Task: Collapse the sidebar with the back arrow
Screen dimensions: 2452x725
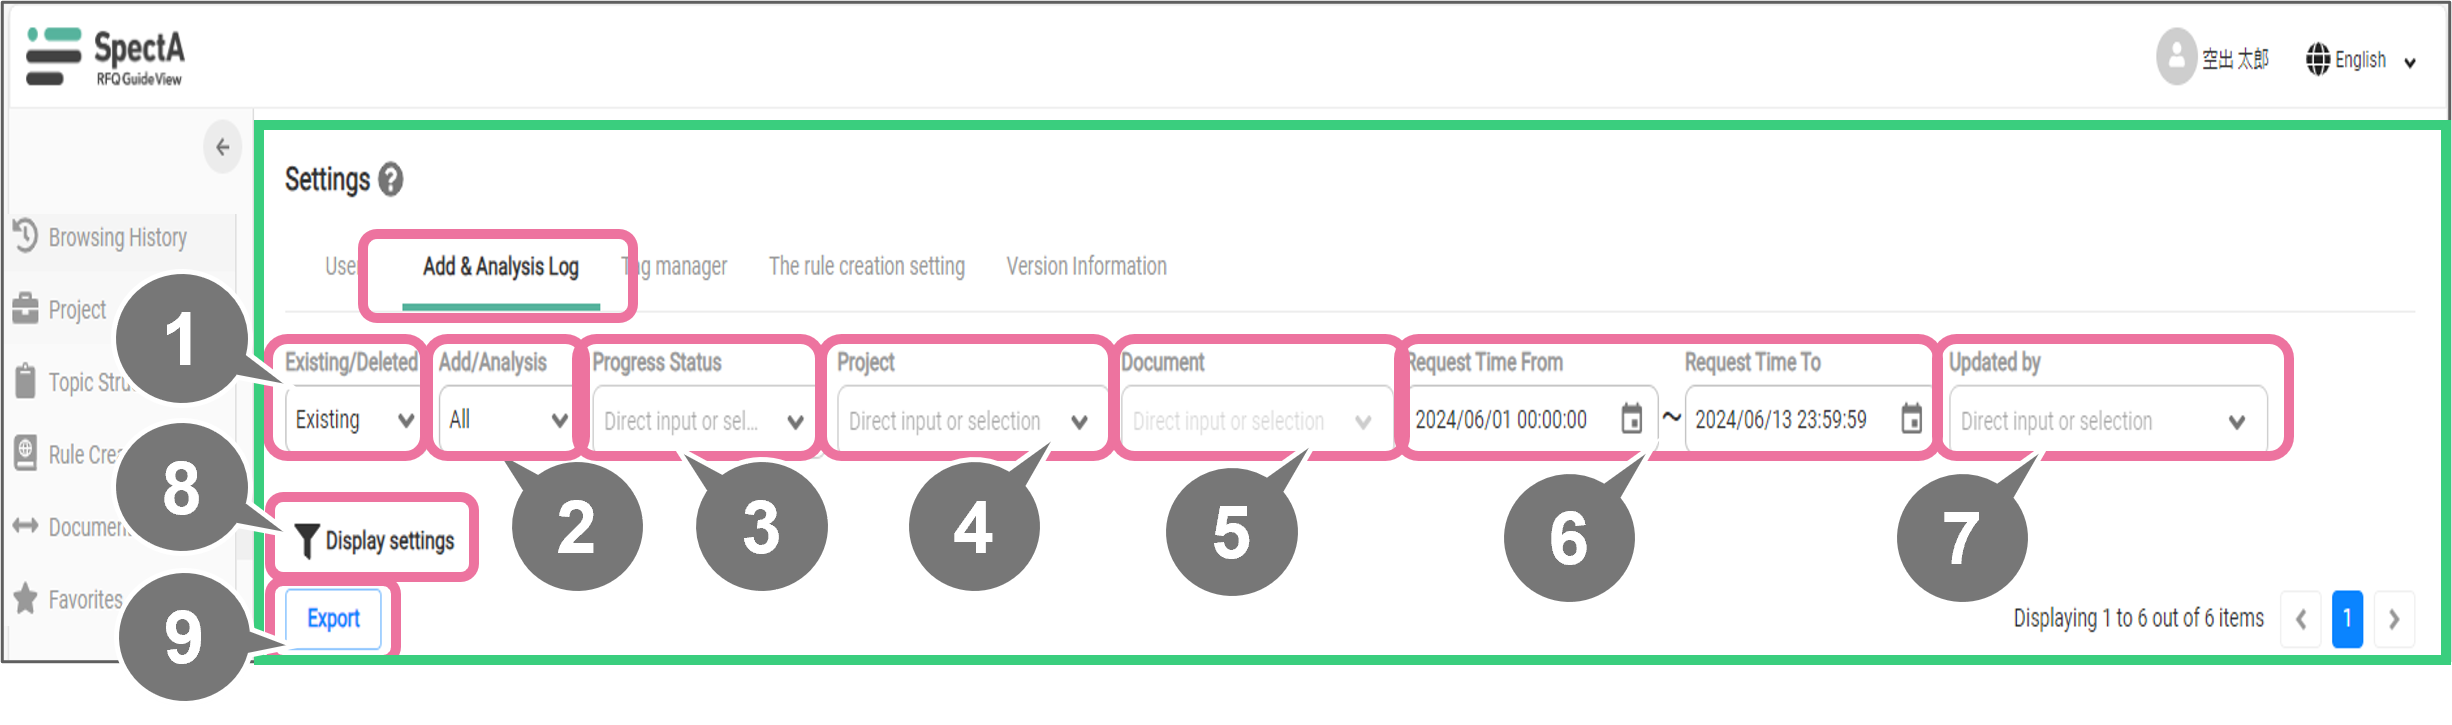Action: pos(222,148)
